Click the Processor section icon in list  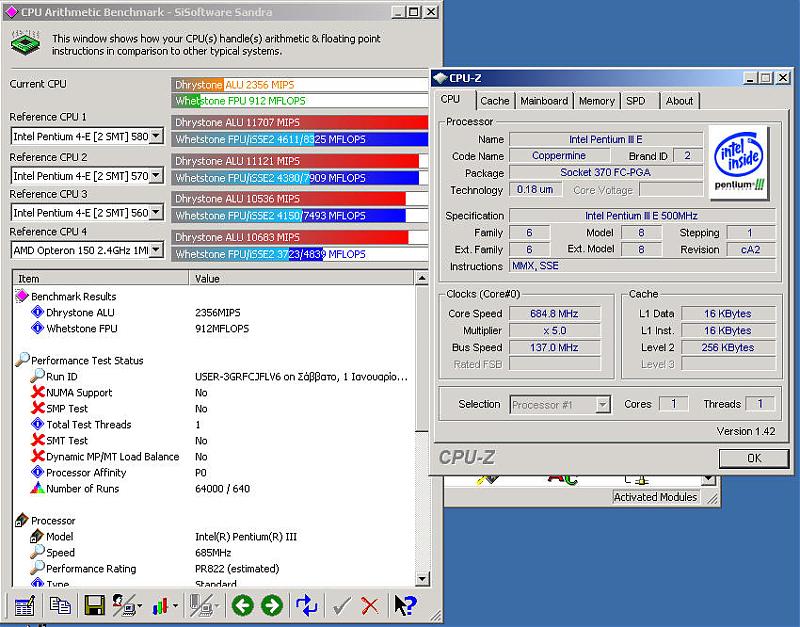tap(22, 520)
